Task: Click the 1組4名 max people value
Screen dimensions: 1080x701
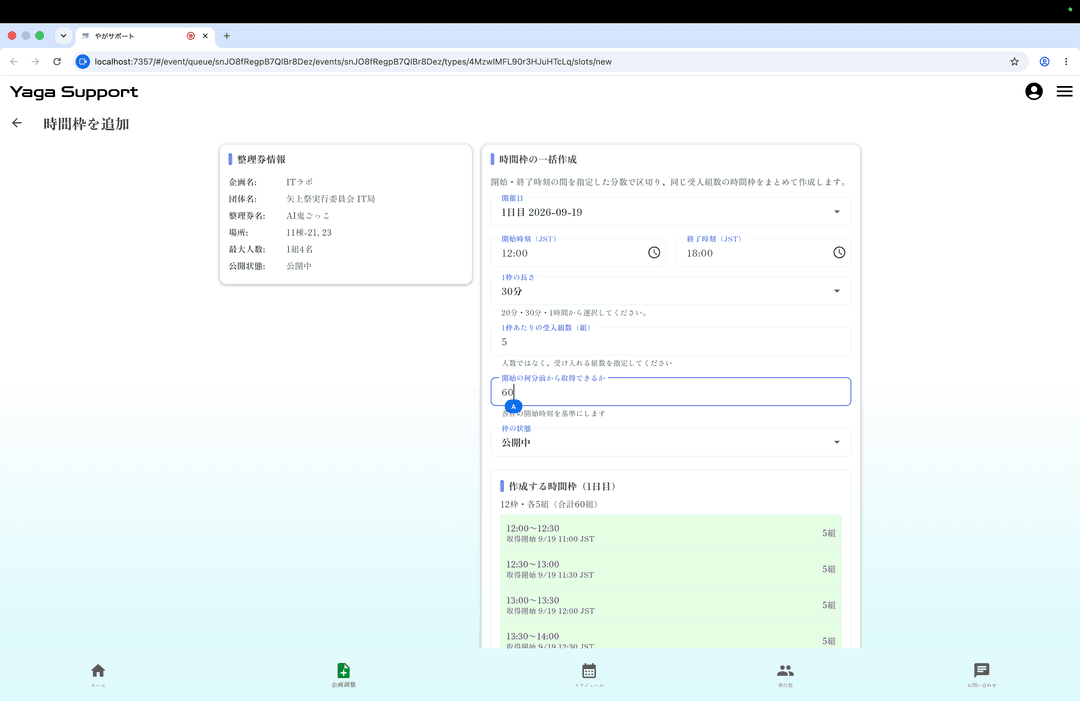Action: point(300,249)
